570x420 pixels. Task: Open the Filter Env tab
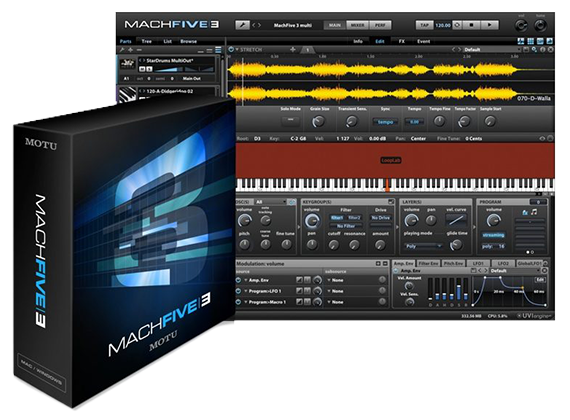click(x=429, y=263)
